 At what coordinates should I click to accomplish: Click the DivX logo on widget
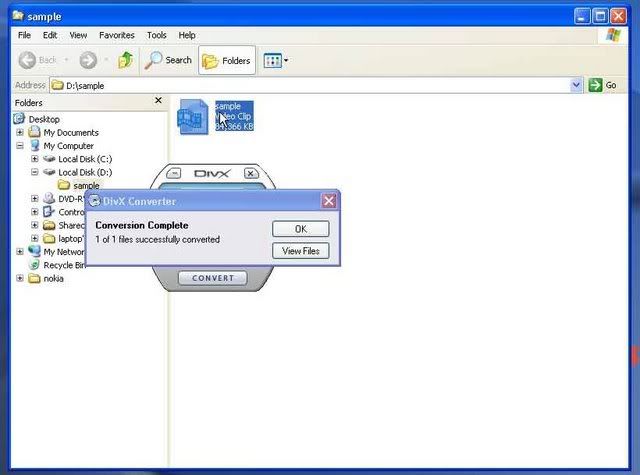point(212,173)
